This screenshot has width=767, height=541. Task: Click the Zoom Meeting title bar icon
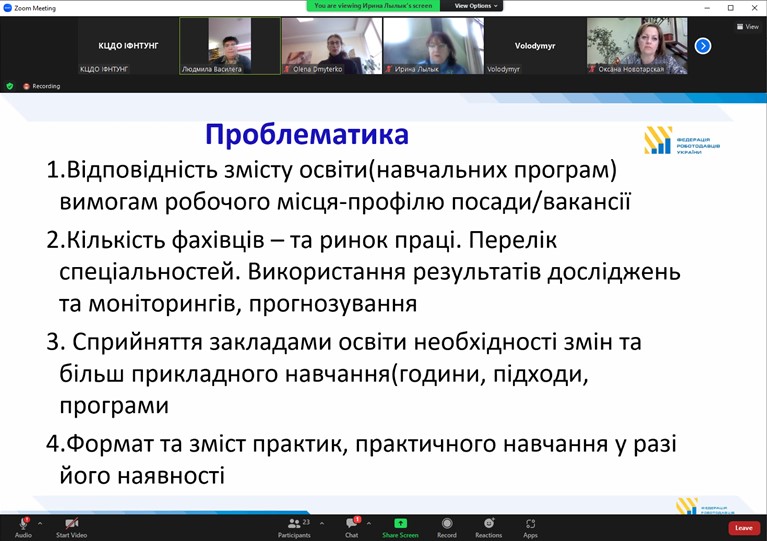(7, 8)
